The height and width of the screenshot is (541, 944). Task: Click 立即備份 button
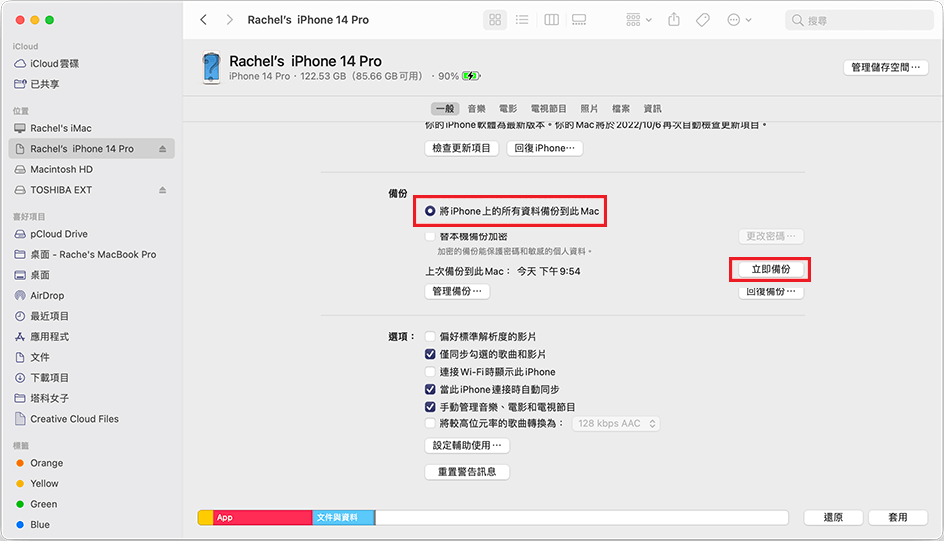771,269
